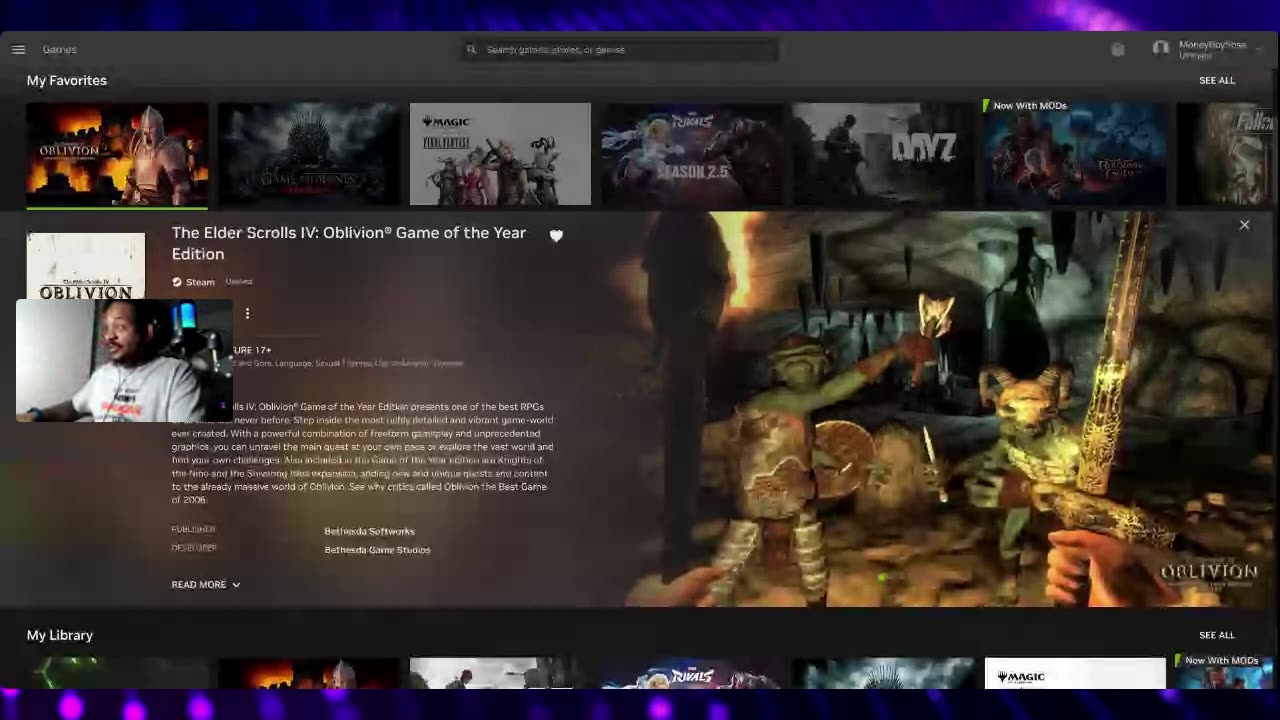The width and height of the screenshot is (1280, 720).
Task: Click the Games header label
Action: 59,49
